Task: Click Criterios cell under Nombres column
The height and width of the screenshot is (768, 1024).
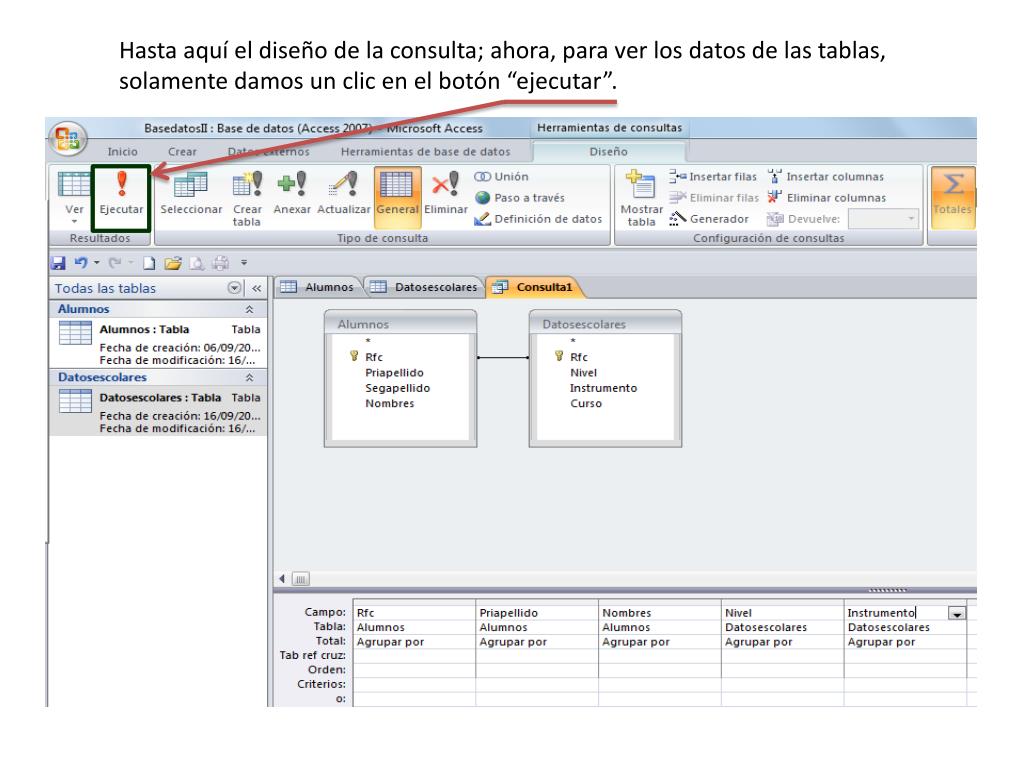Action: point(660,684)
